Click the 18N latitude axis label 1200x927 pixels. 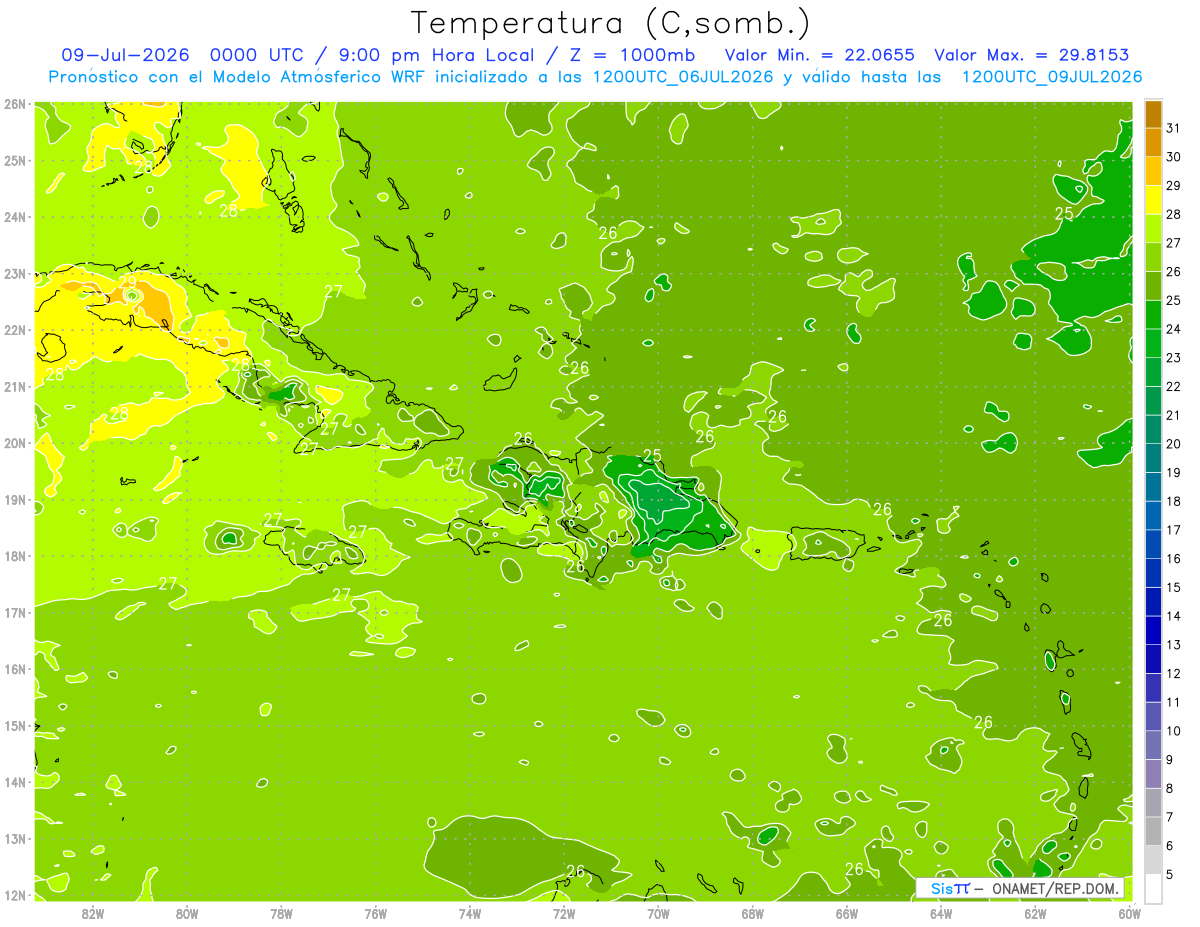(x=14, y=556)
